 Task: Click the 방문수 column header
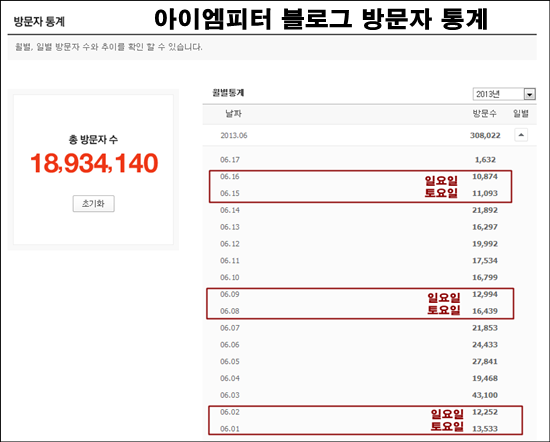tap(484, 114)
